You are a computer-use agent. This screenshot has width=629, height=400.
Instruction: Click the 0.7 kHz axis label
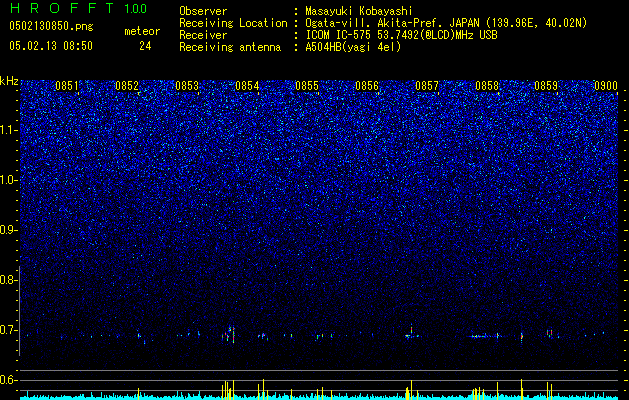[x=8, y=330]
